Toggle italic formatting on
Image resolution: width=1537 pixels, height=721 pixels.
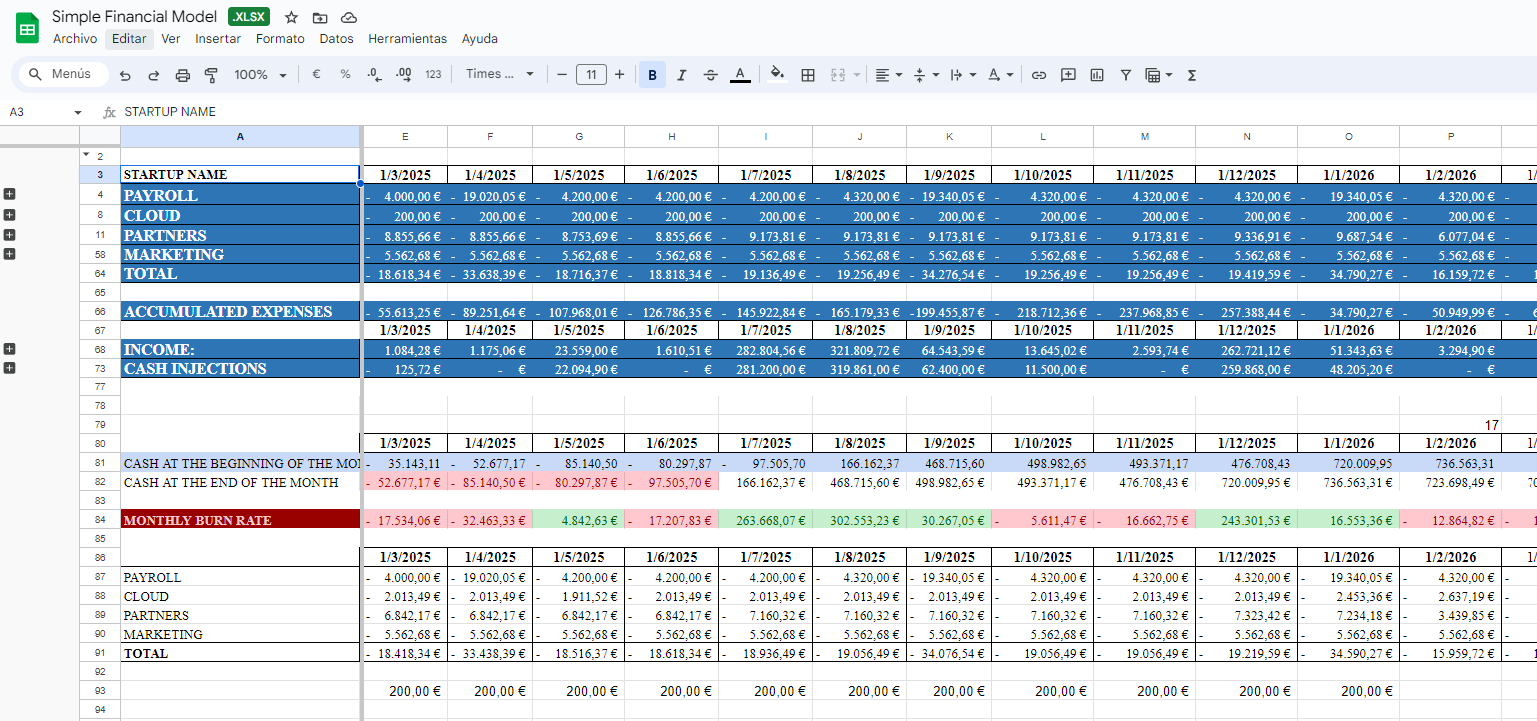point(681,74)
